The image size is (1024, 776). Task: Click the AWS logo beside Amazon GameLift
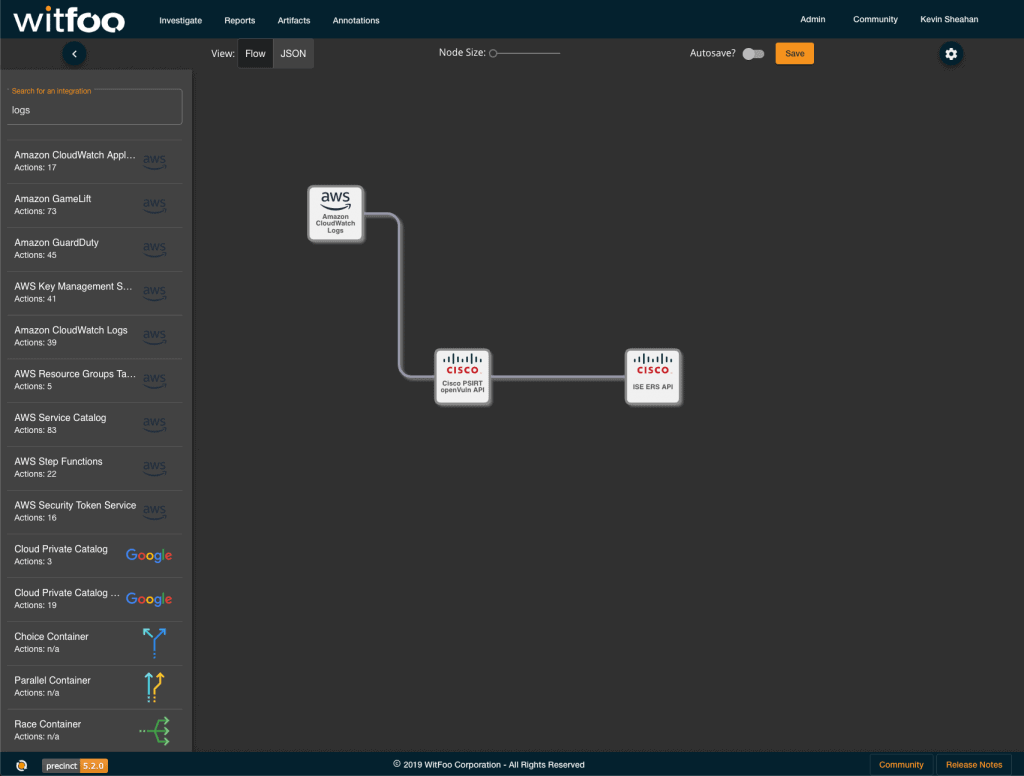pos(154,204)
